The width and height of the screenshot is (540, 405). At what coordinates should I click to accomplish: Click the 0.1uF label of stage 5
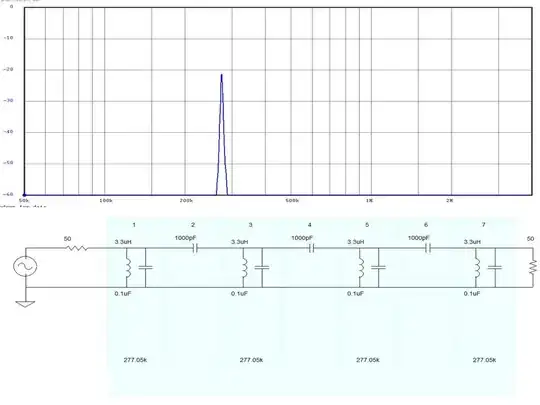pyautogui.click(x=356, y=294)
